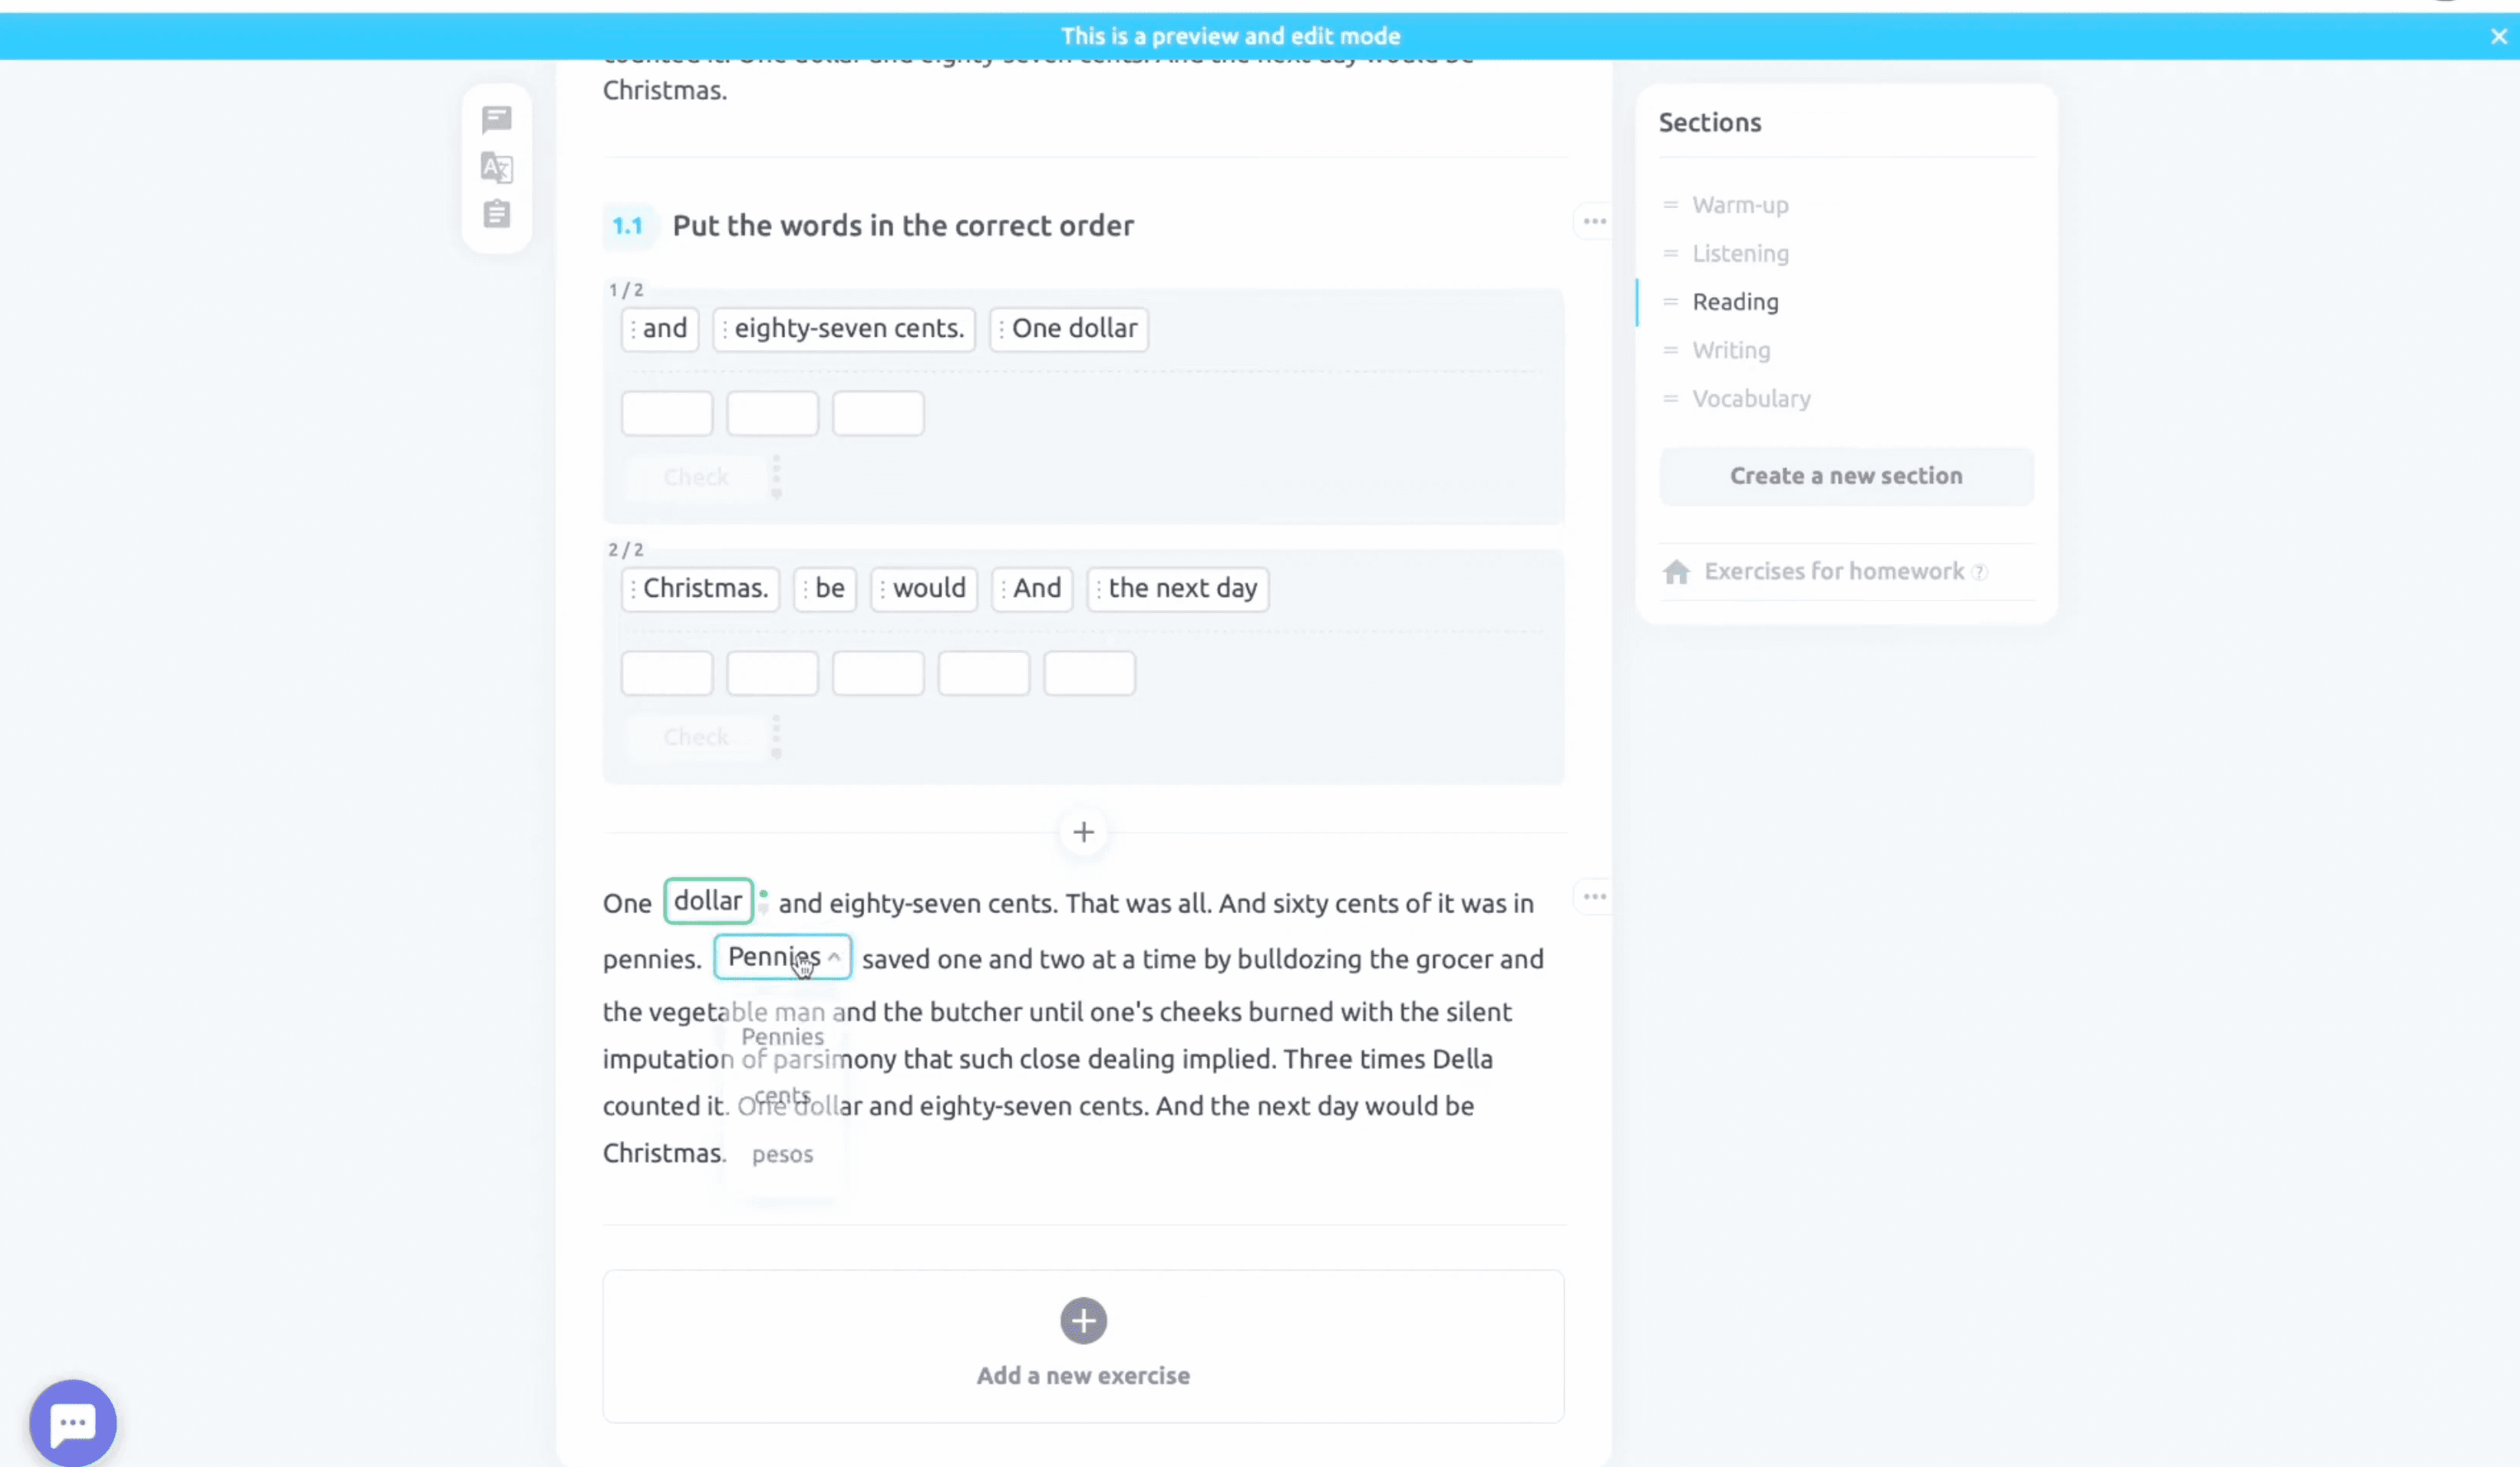
Task: Click the chat notes icon in left toolbar
Action: 496,120
